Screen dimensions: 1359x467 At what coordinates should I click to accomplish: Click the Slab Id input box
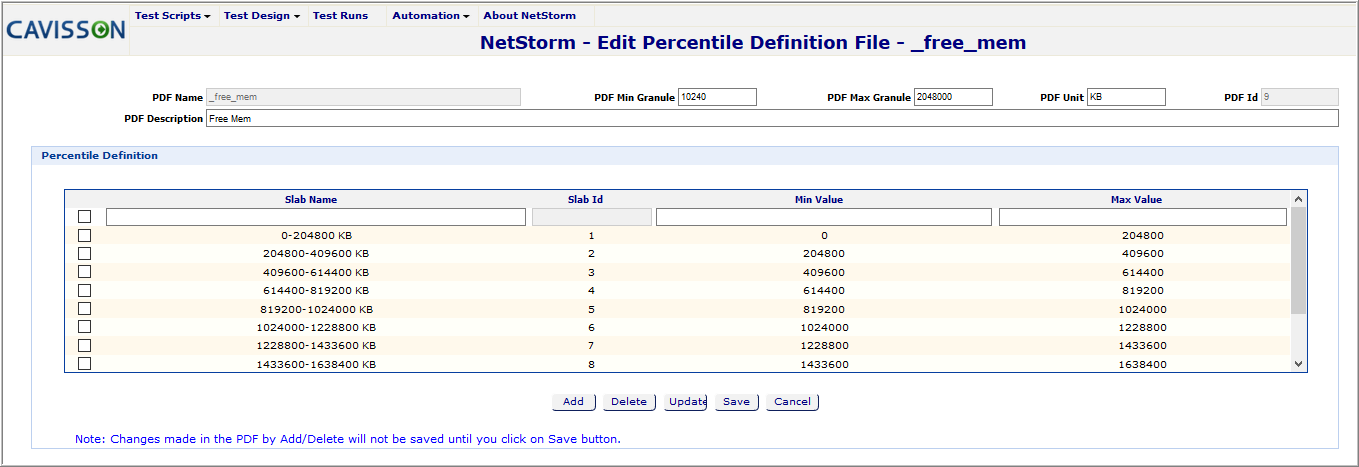592,217
